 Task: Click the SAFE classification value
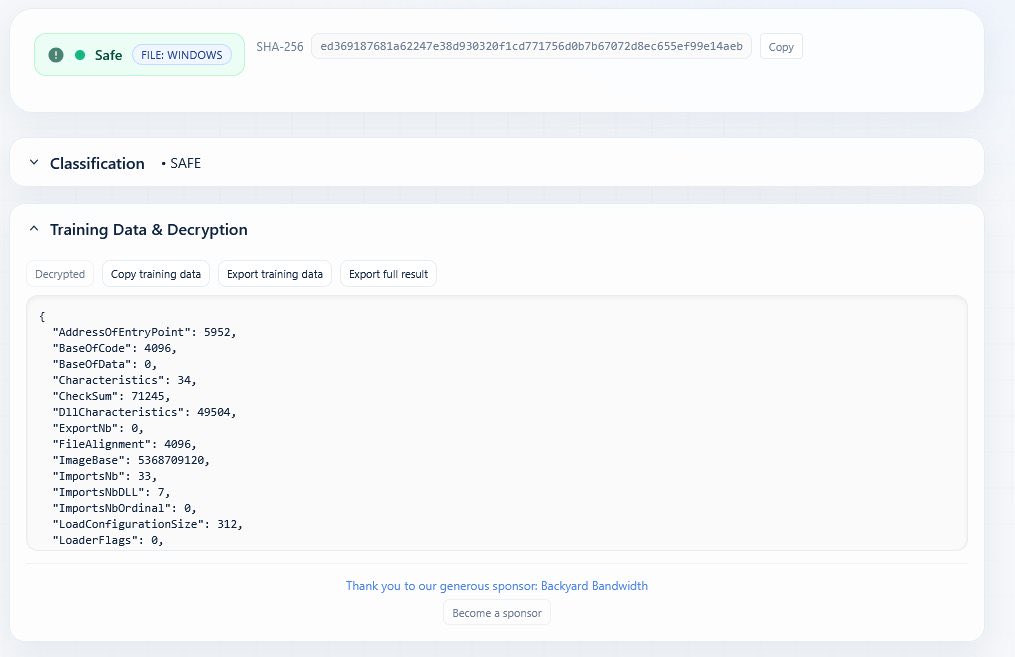pos(185,163)
